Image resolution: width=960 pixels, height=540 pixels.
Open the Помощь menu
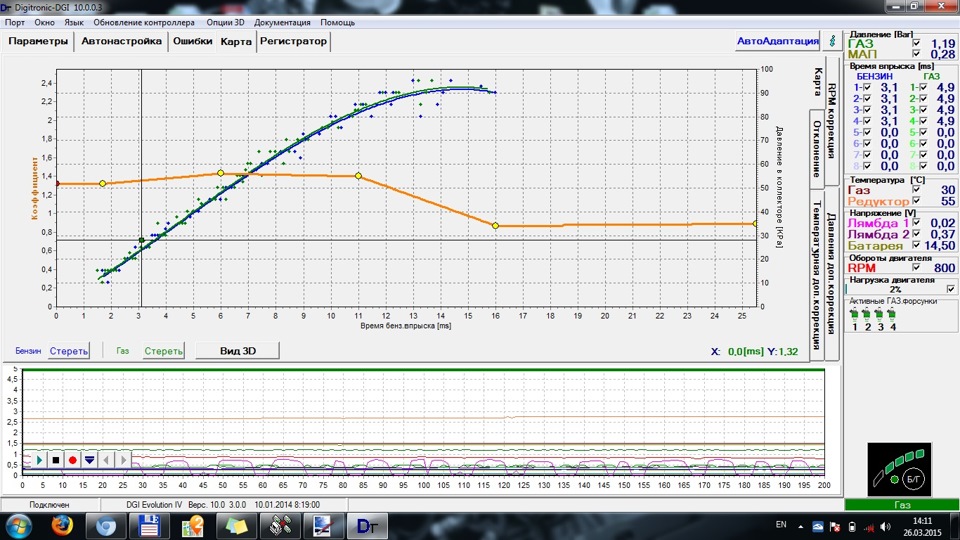pyautogui.click(x=337, y=23)
